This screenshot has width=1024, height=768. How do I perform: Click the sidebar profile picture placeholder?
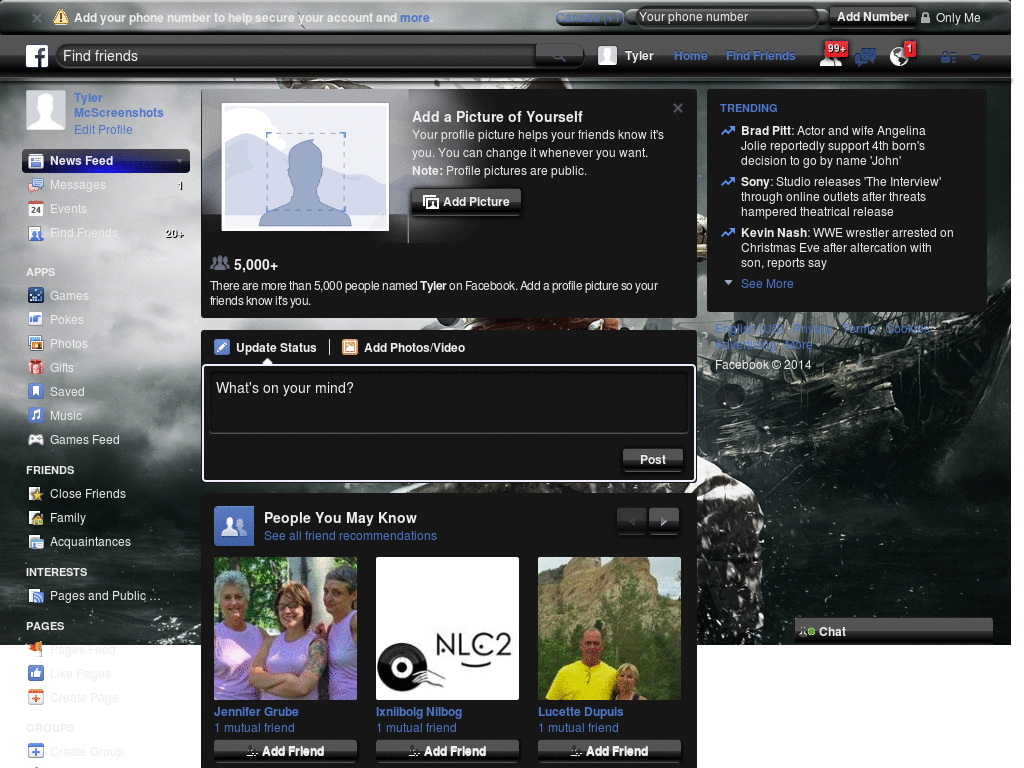click(46, 110)
